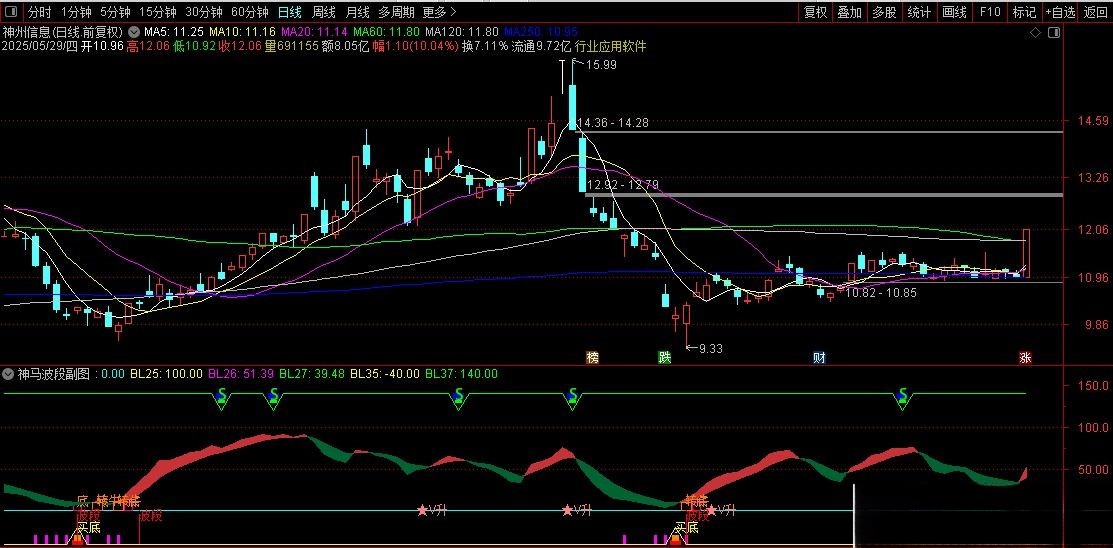Image resolution: width=1113 pixels, height=548 pixels.
Task: Expand 神马波段副图 indicator dropdown arrow
Action: 9,373
